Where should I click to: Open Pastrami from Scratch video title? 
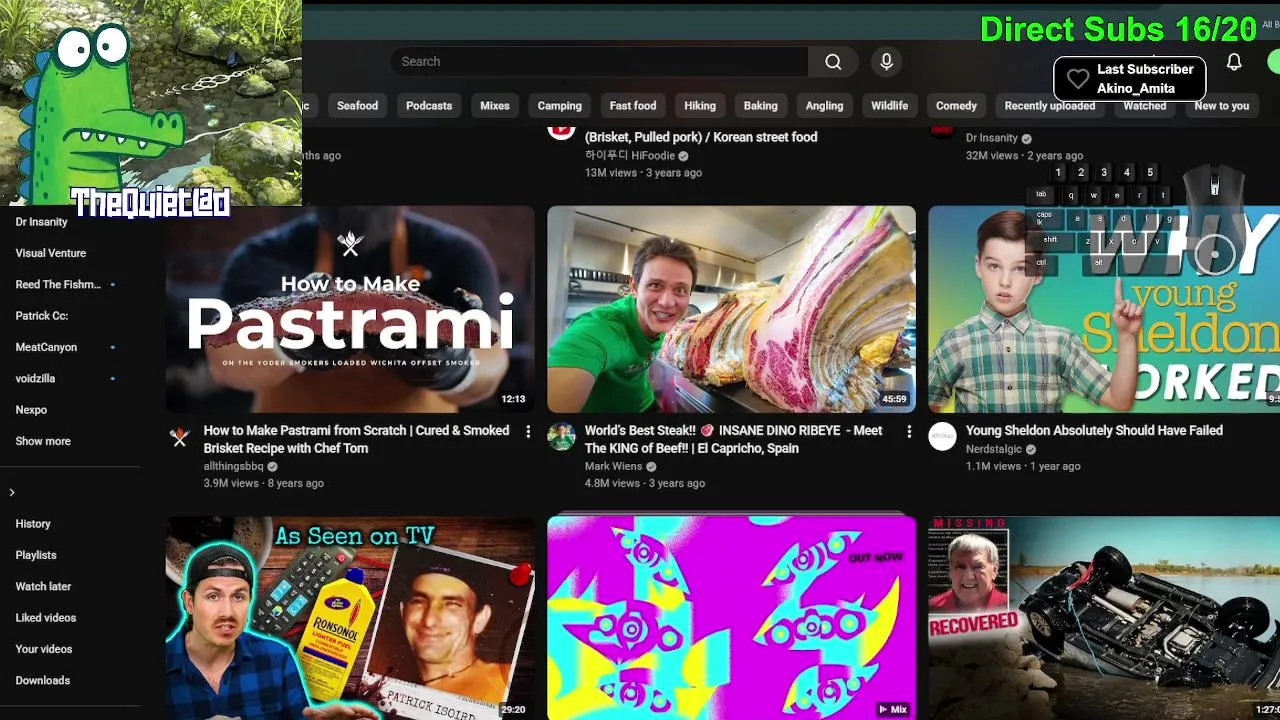tap(356, 439)
